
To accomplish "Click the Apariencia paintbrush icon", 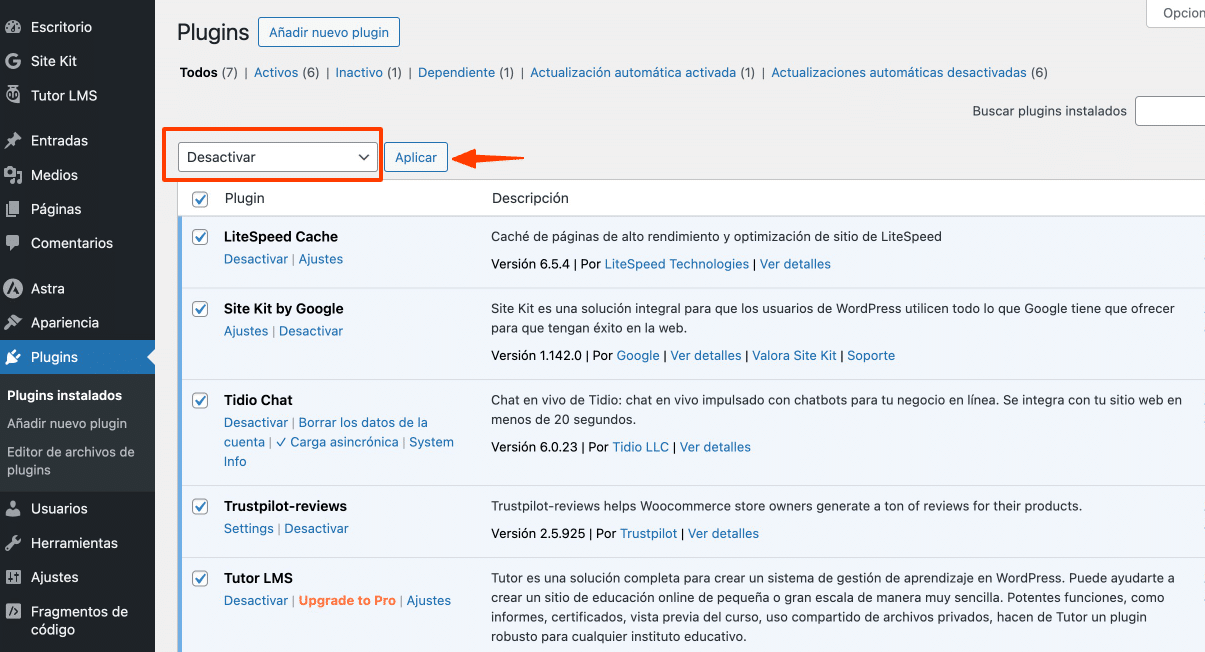I will point(13,323).
